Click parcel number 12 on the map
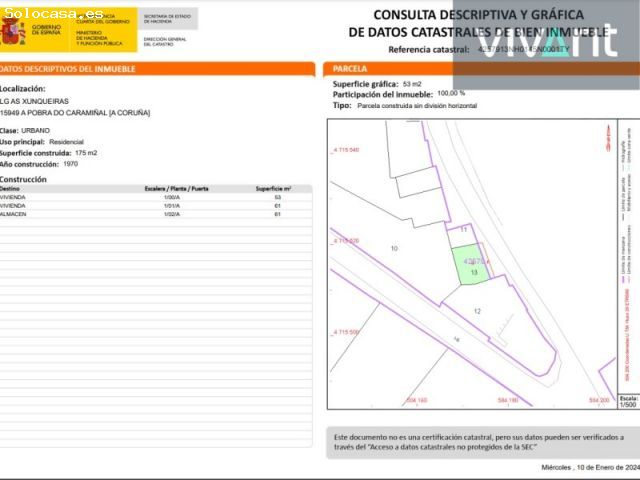Viewport: 640px width, 480px height. pos(477,311)
